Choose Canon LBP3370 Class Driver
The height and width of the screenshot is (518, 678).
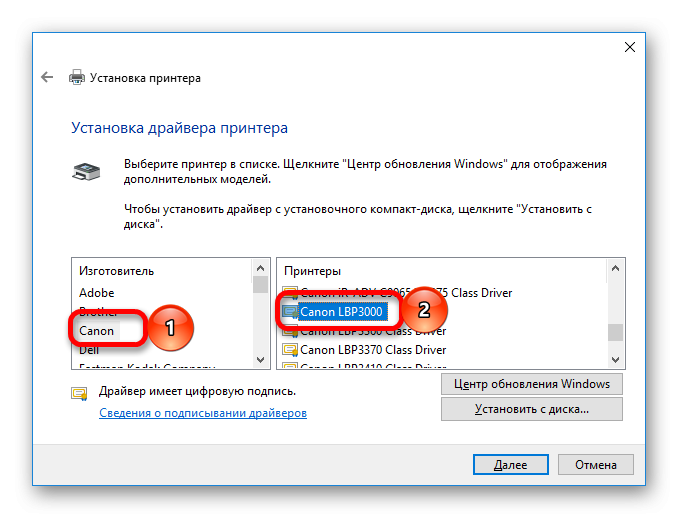coord(373,350)
